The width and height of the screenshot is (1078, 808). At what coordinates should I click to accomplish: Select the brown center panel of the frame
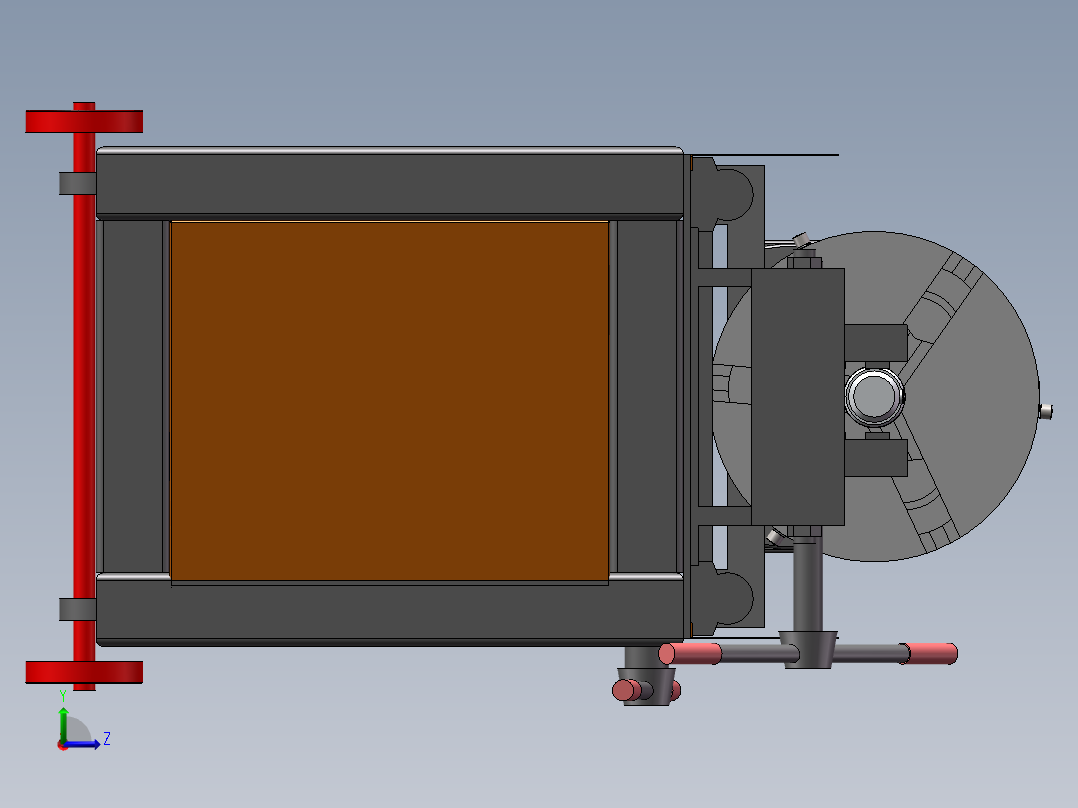click(x=389, y=400)
